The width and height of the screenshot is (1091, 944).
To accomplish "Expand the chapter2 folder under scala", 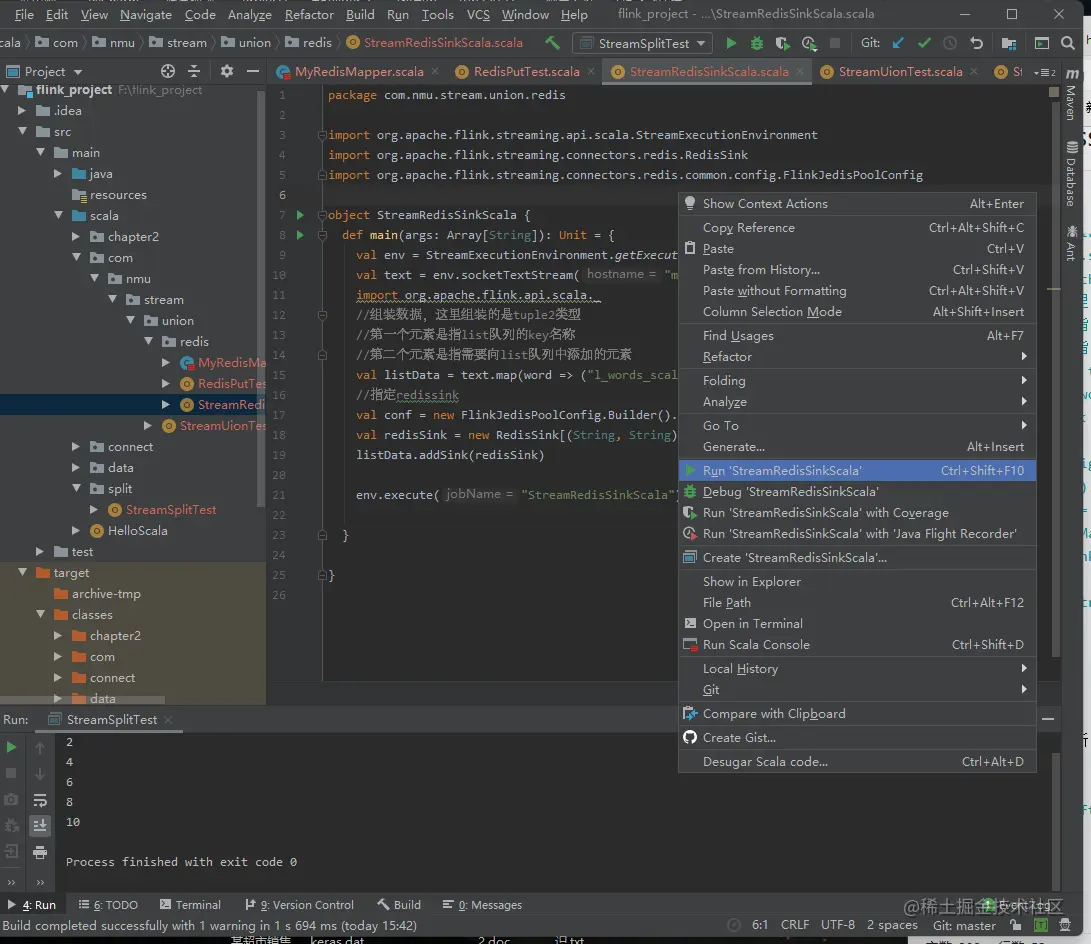I will [76, 237].
